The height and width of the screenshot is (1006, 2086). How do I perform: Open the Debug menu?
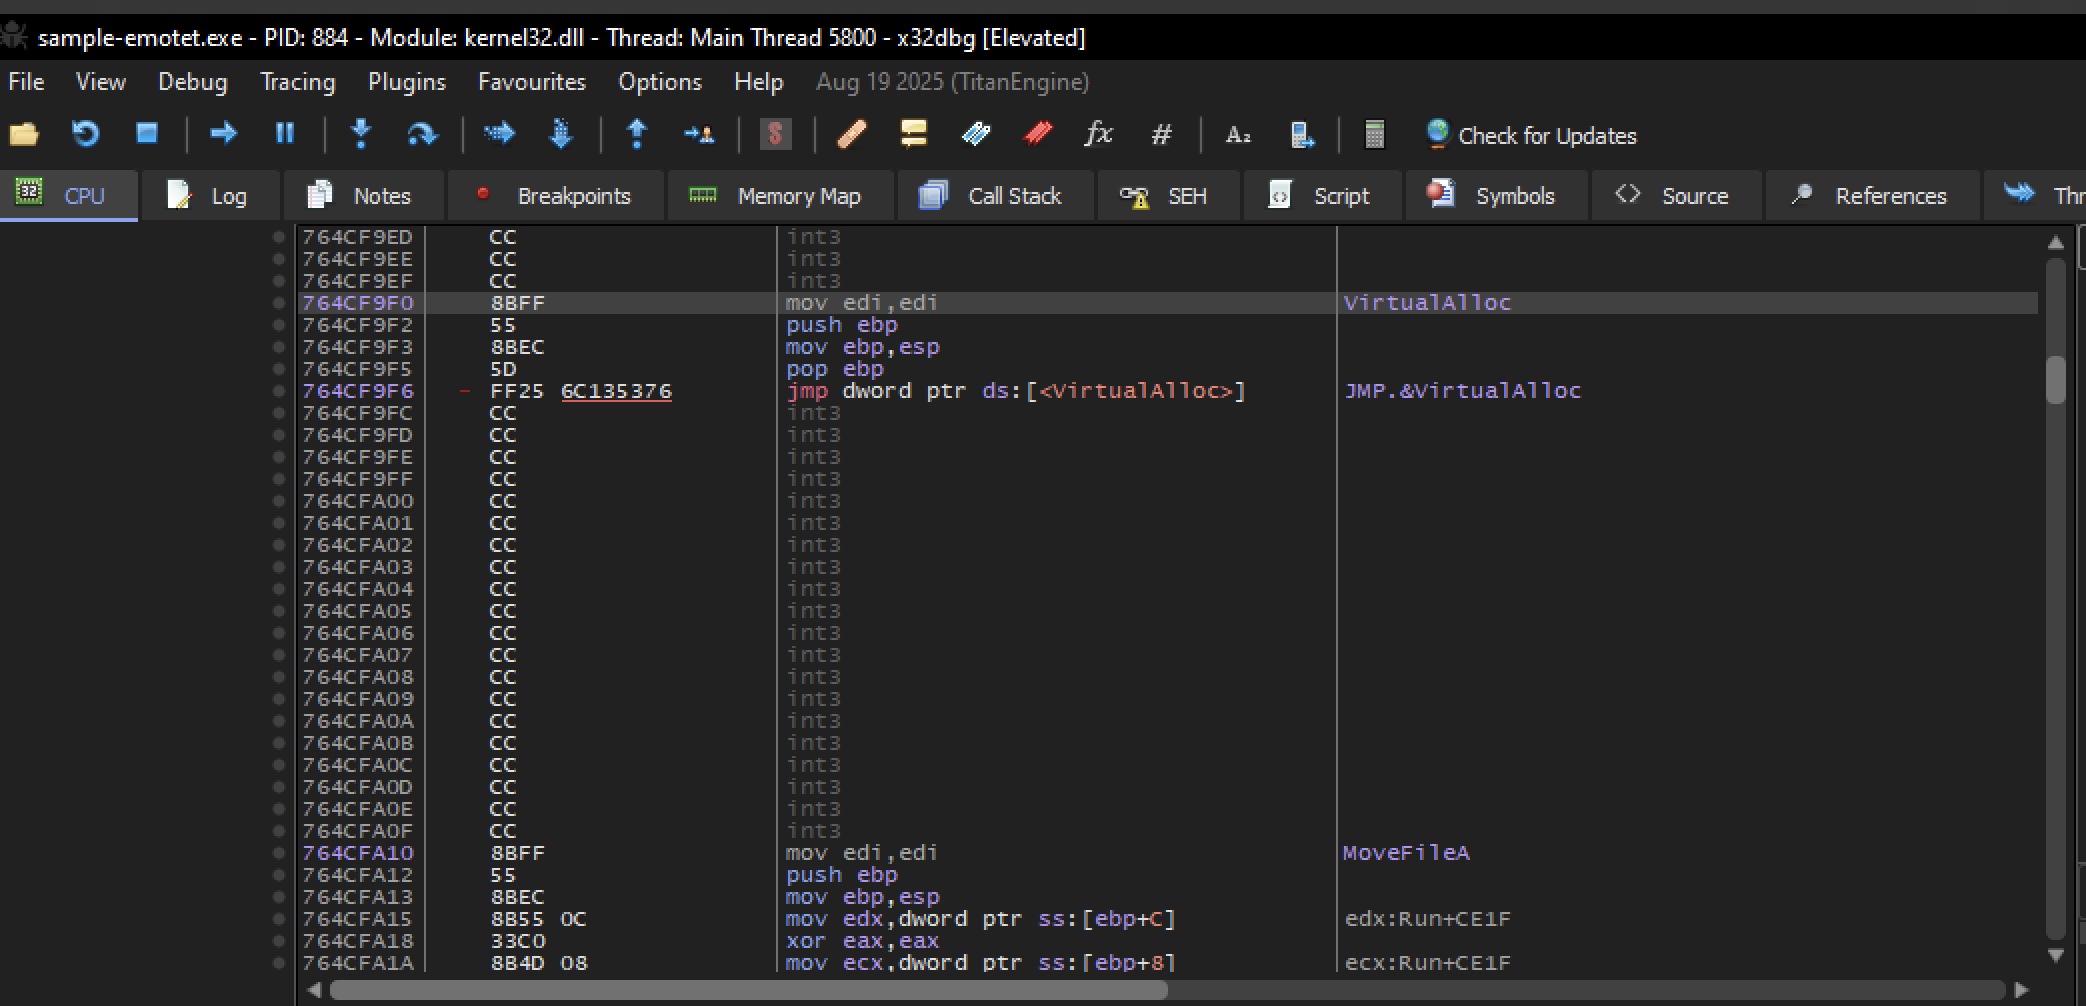click(x=192, y=82)
